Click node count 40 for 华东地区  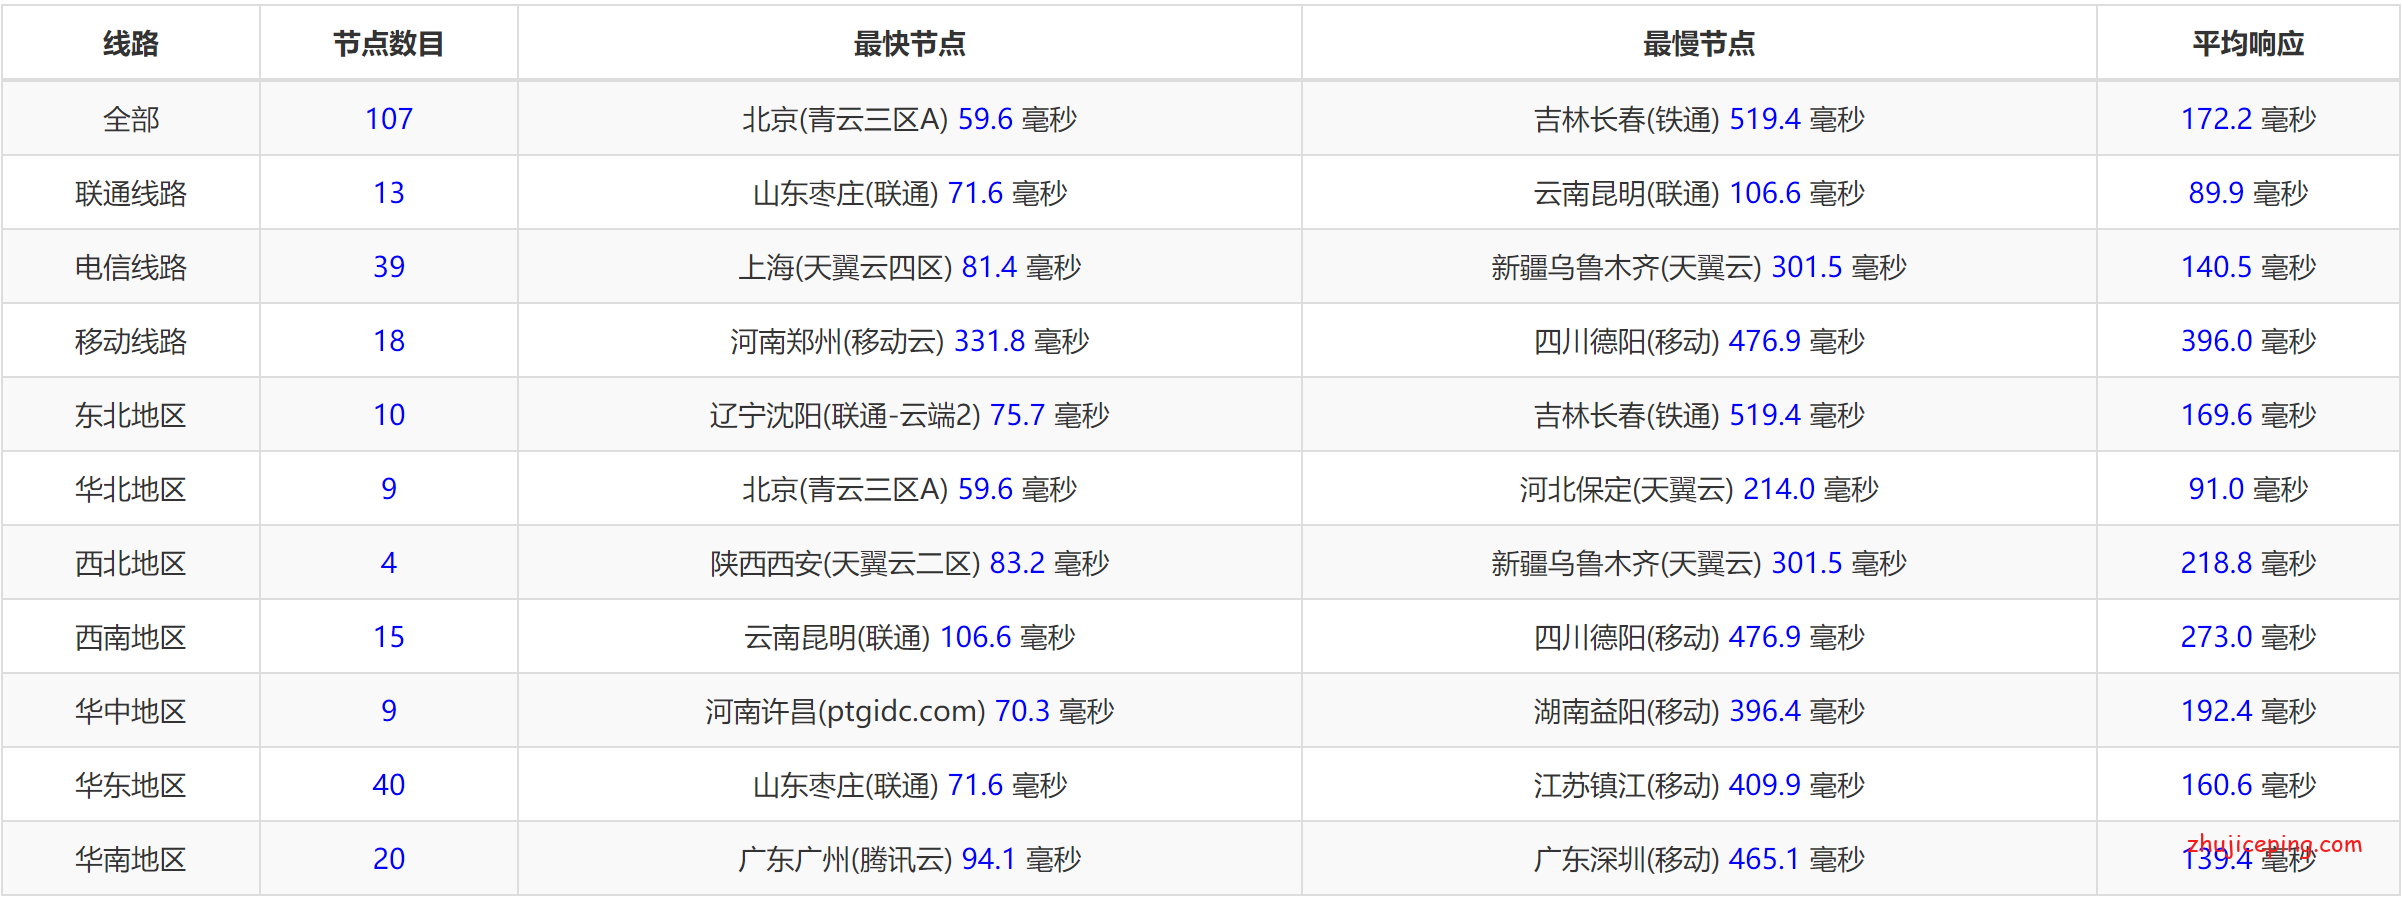pos(389,785)
